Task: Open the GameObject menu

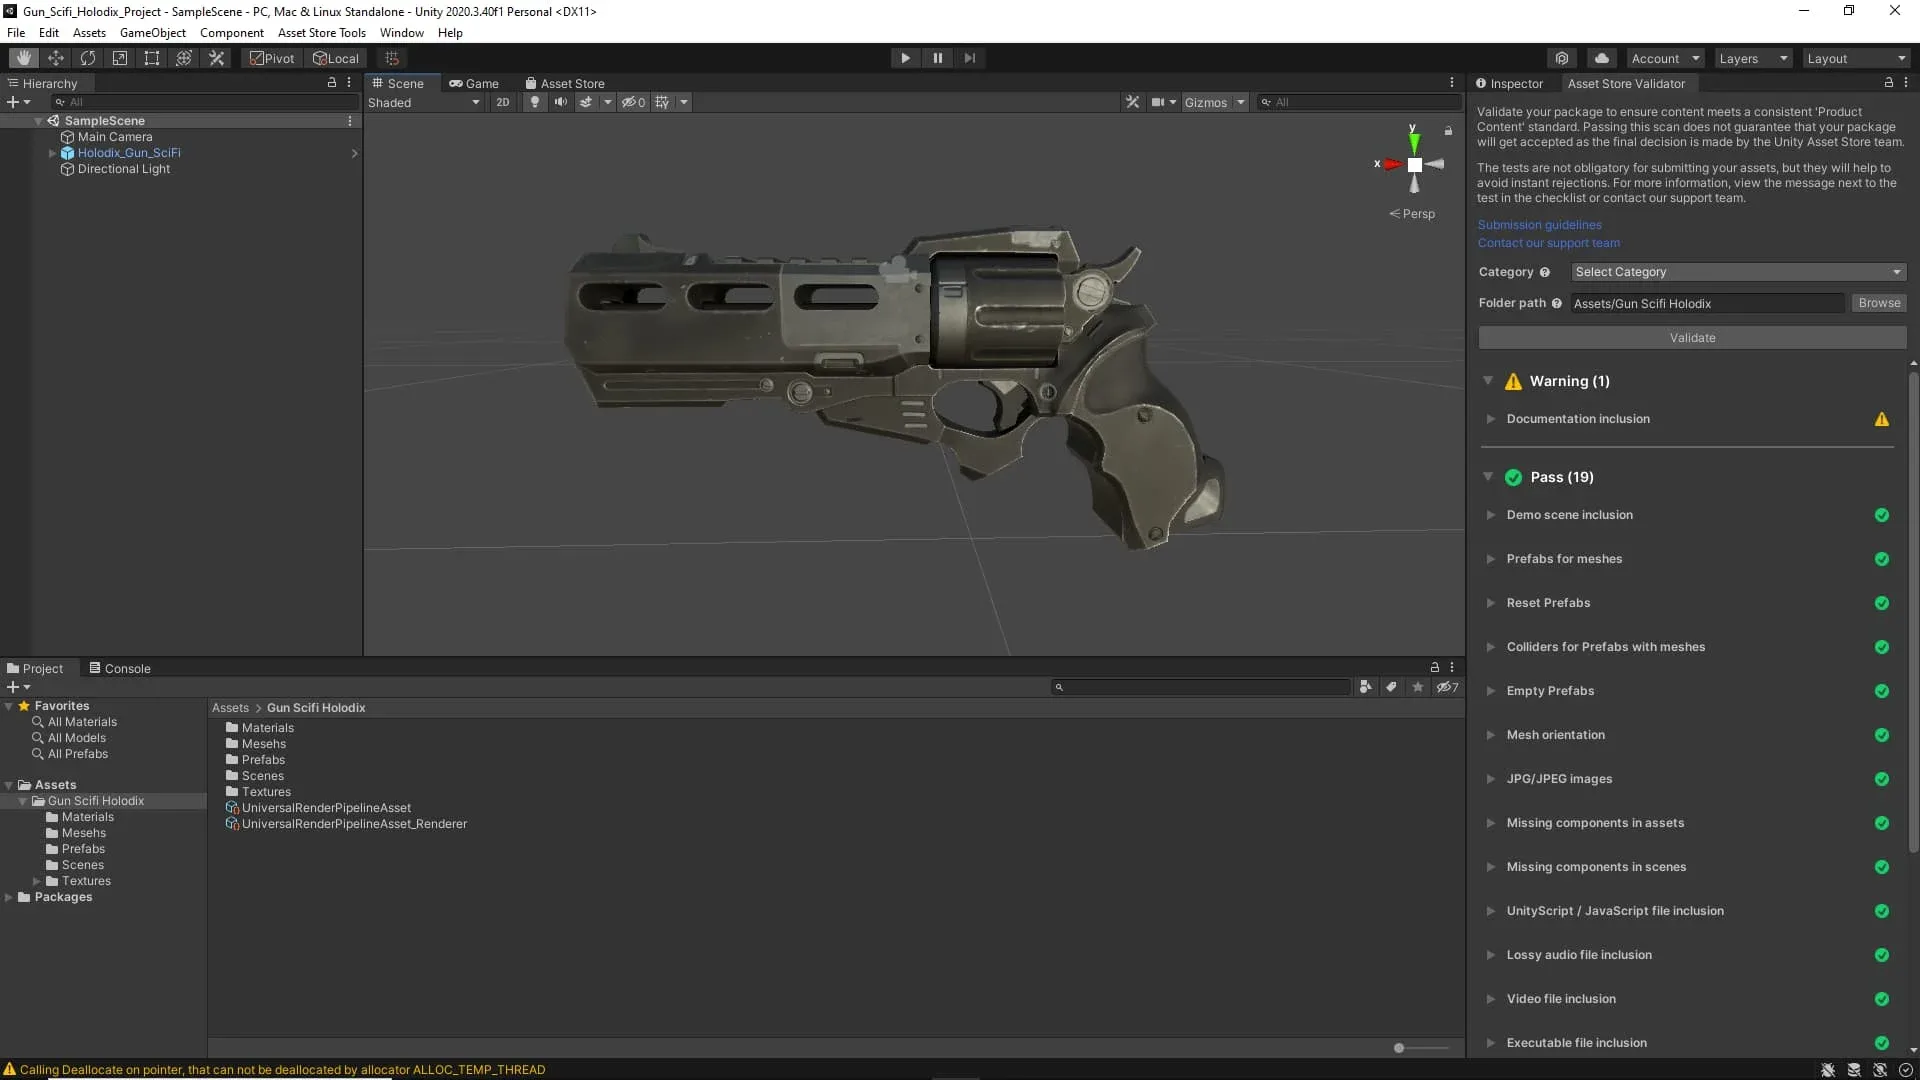Action: point(152,32)
